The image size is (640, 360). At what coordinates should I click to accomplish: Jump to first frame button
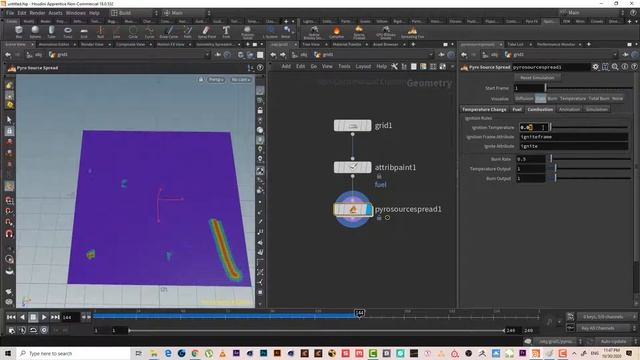pos(11,317)
